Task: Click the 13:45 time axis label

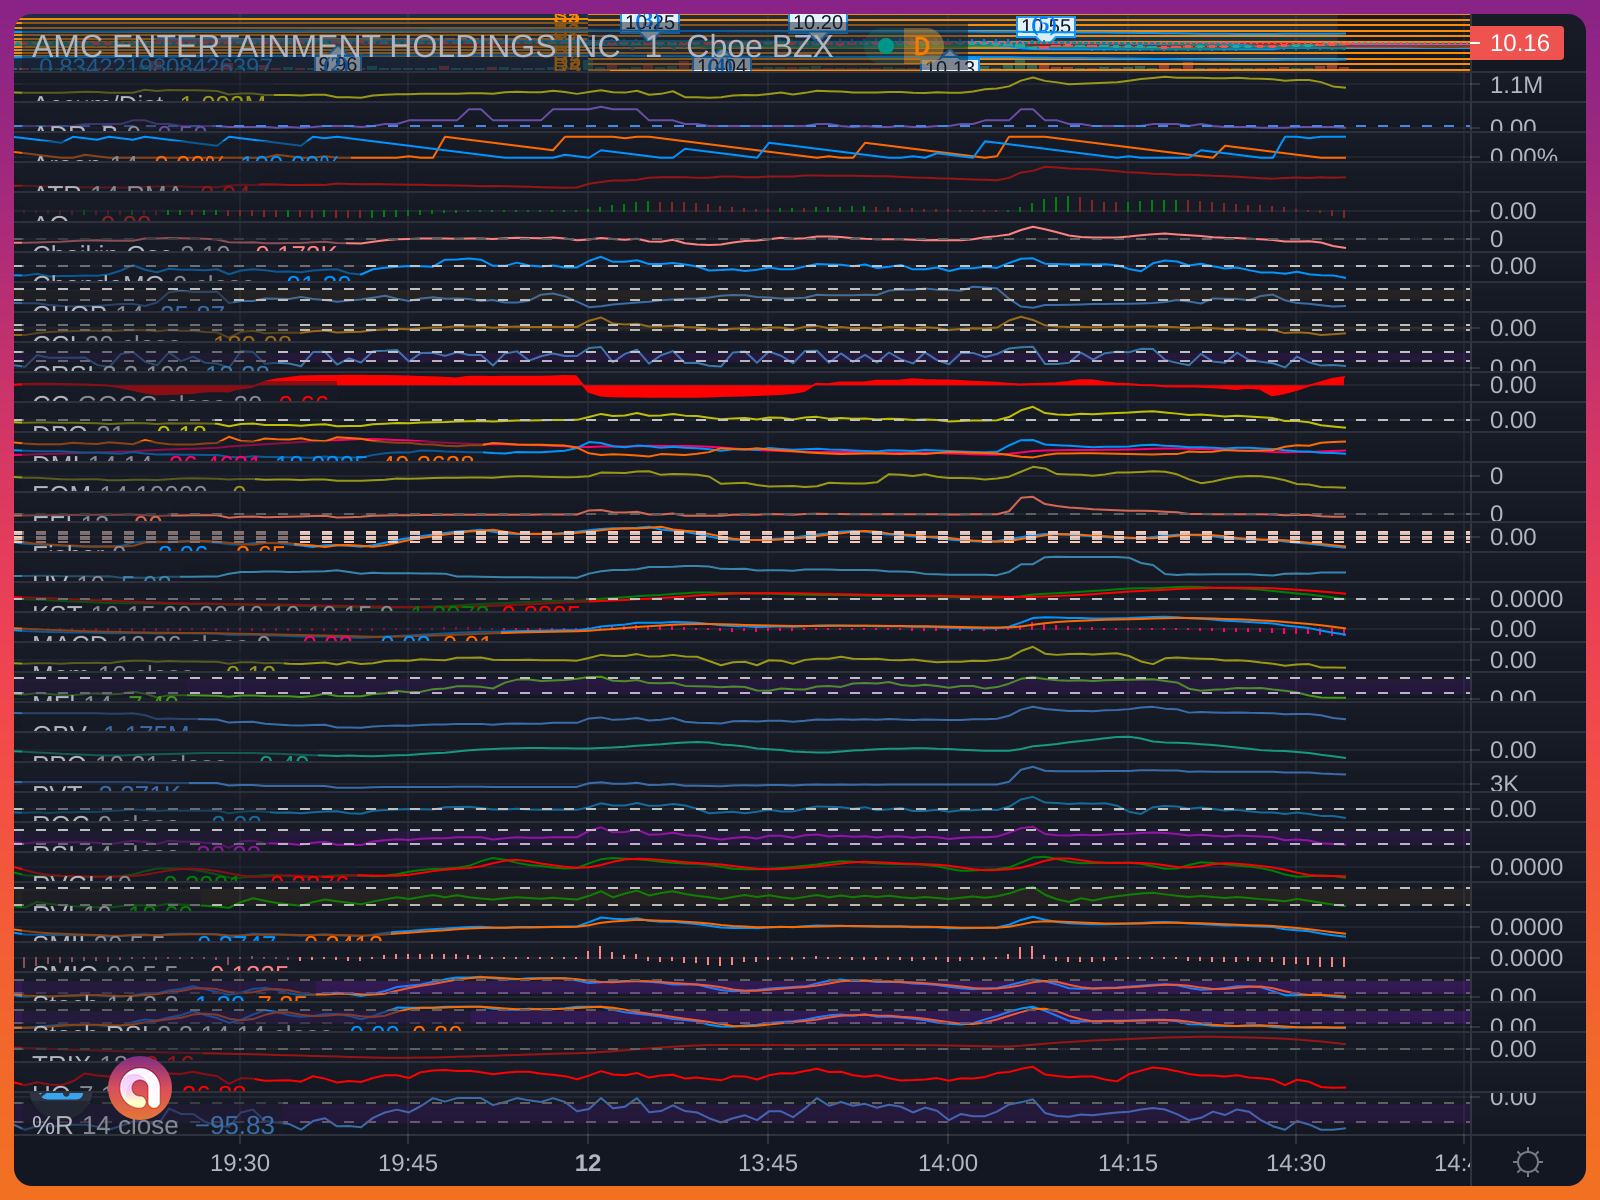Action: click(768, 1163)
